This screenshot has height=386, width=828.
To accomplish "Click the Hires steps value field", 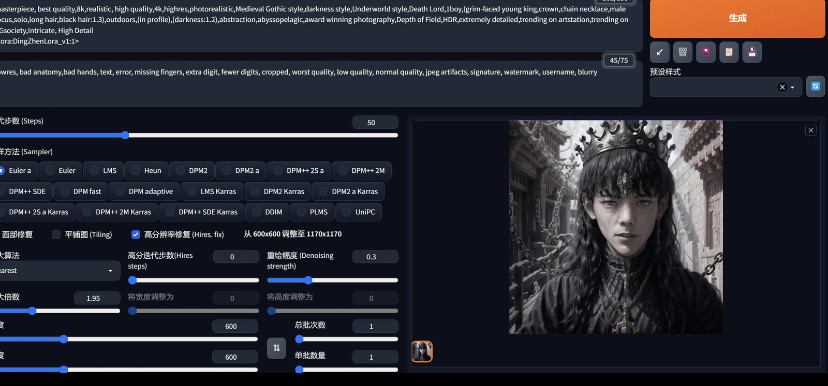I will (x=236, y=257).
